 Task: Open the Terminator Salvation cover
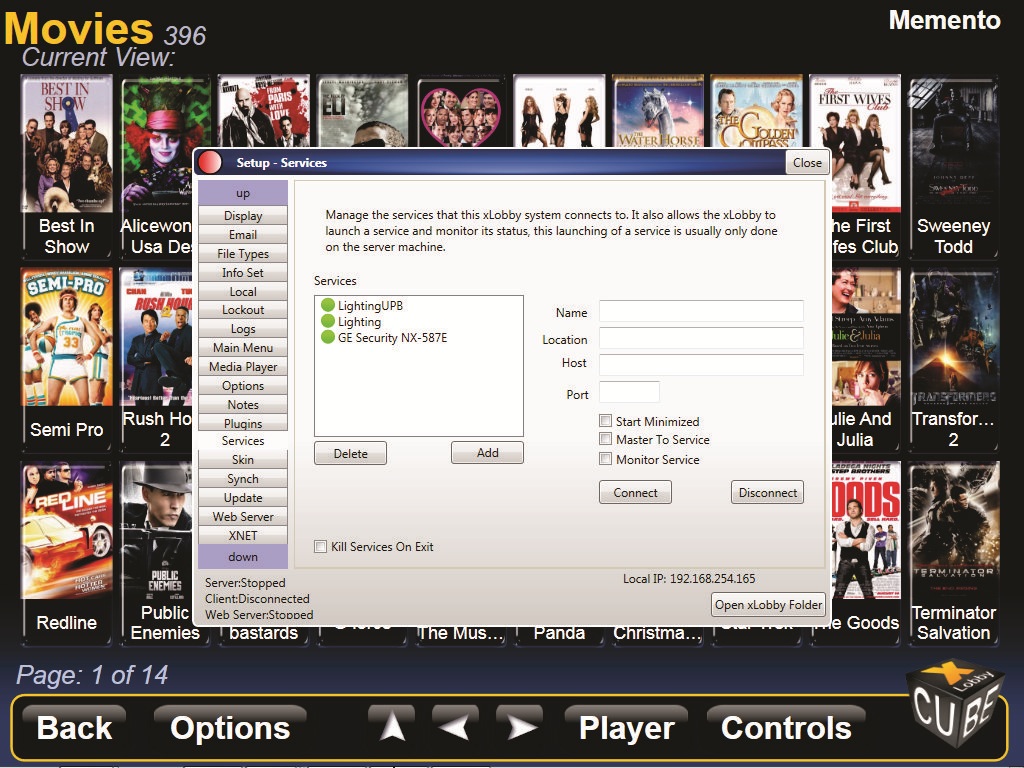click(953, 530)
